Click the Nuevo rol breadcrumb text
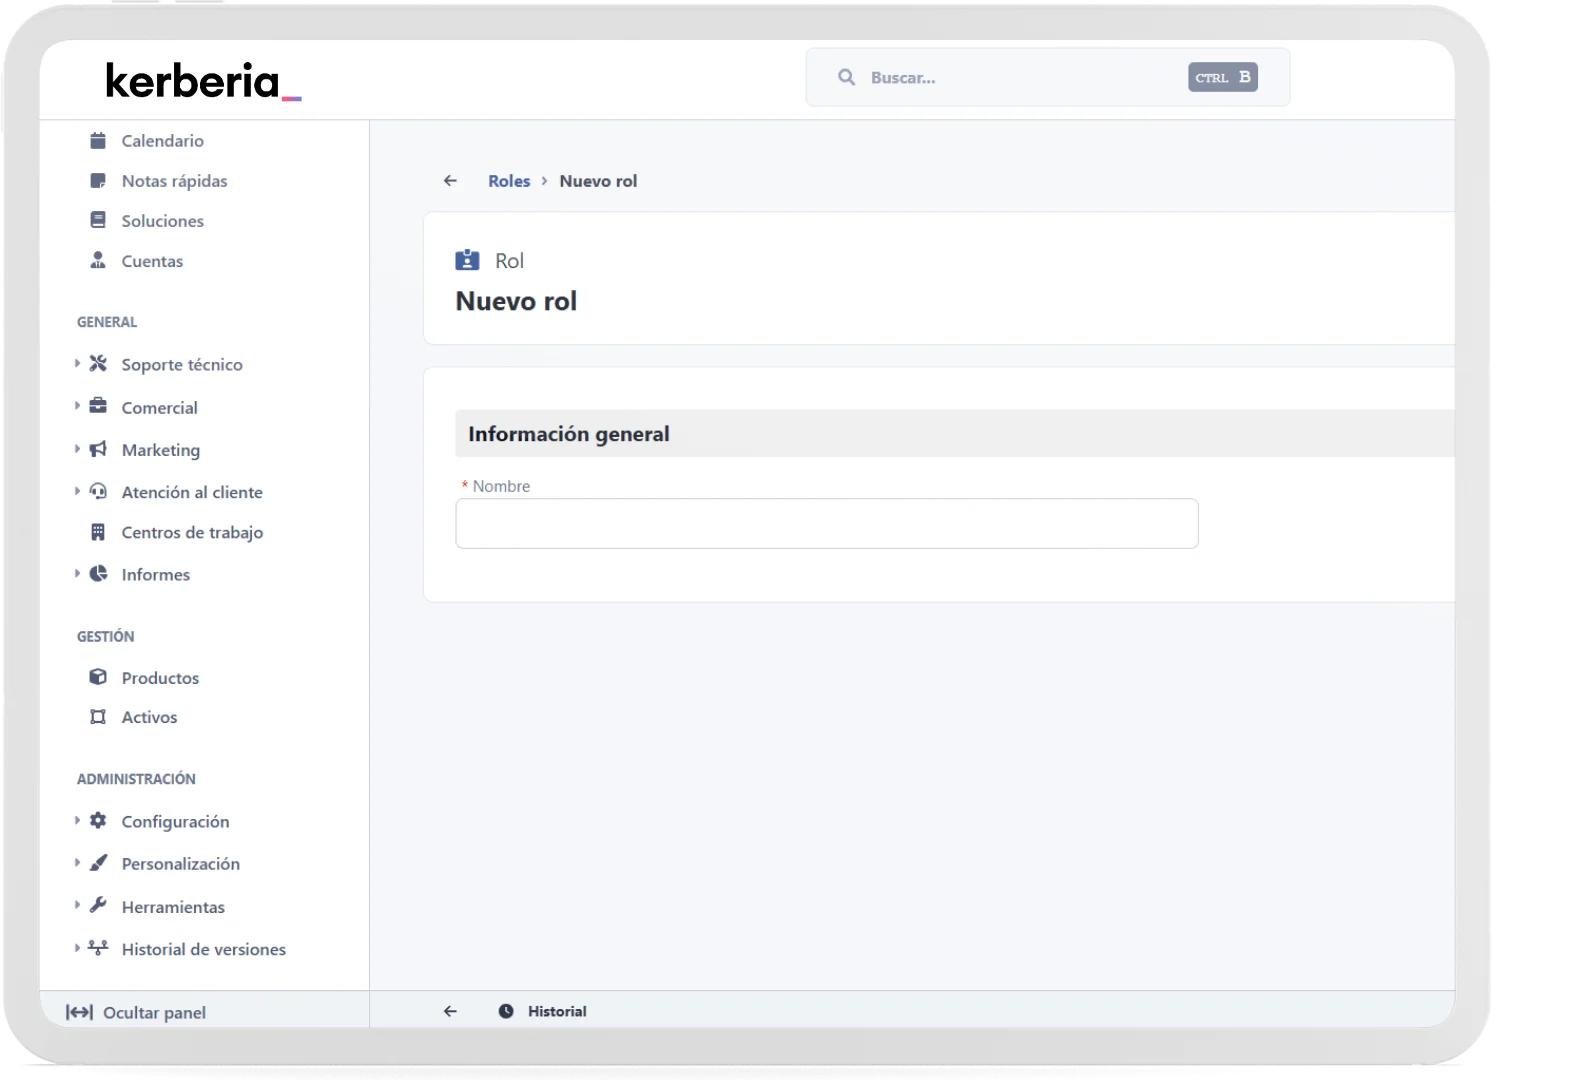This screenshot has height=1080, width=1593. pyautogui.click(x=598, y=181)
